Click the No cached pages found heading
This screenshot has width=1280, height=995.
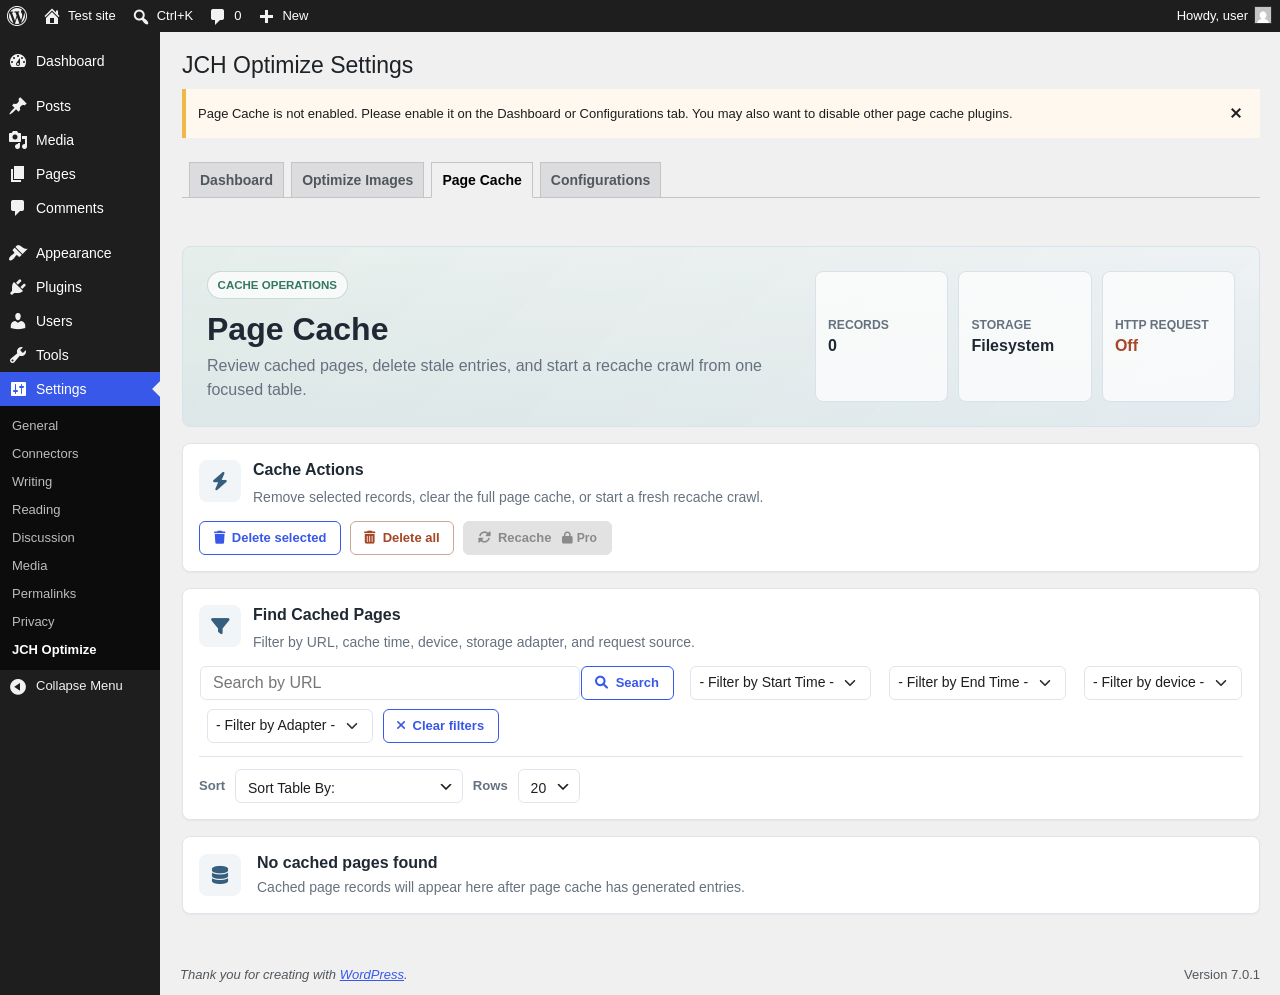click(347, 863)
